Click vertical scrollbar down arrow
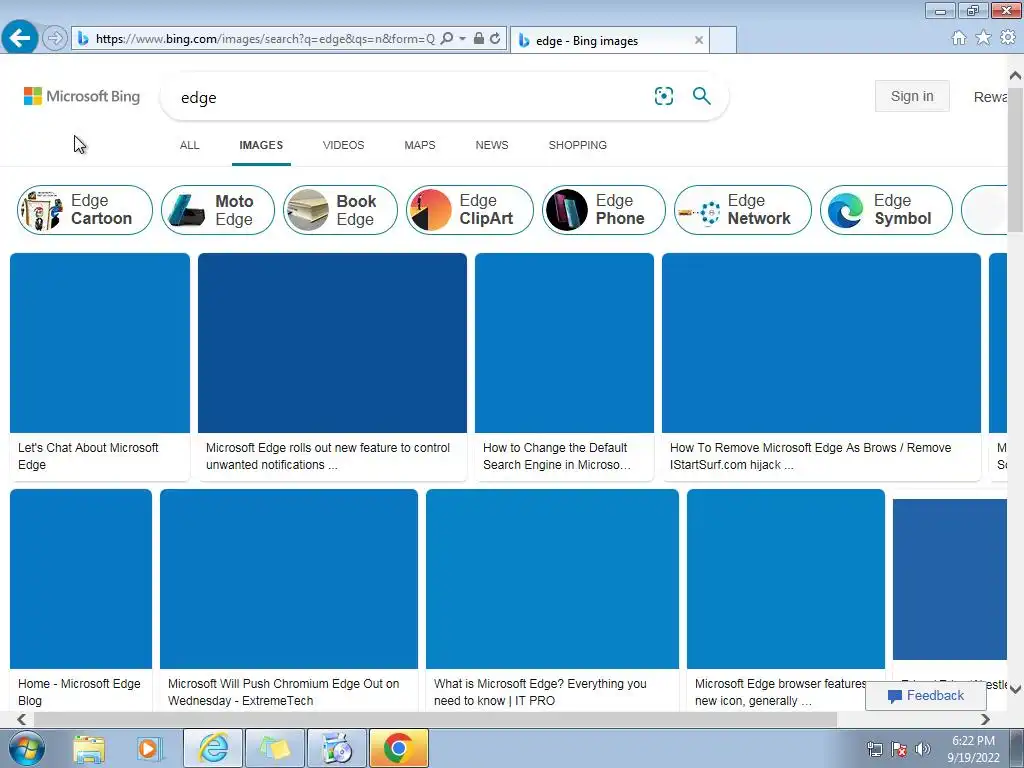This screenshot has width=1024, height=768. pyautogui.click(x=1016, y=690)
